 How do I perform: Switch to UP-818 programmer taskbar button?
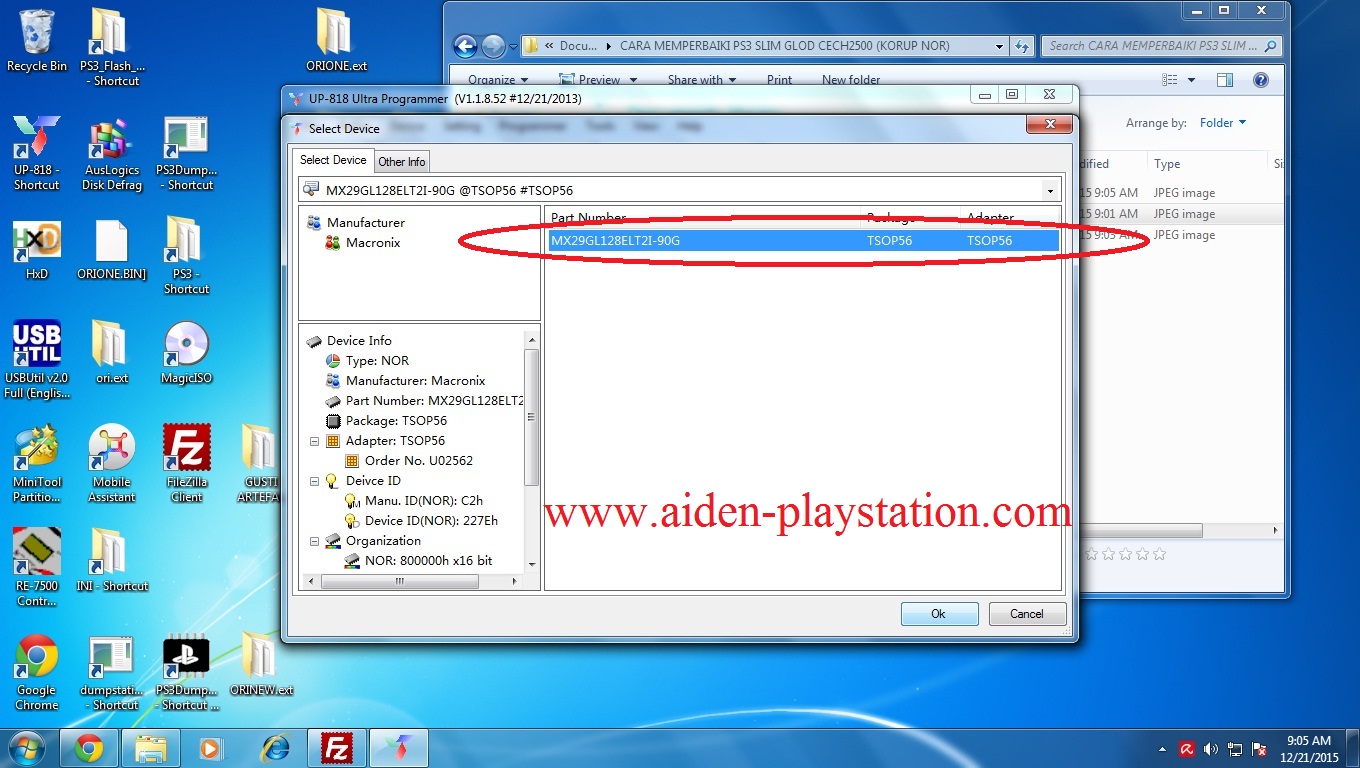[399, 748]
